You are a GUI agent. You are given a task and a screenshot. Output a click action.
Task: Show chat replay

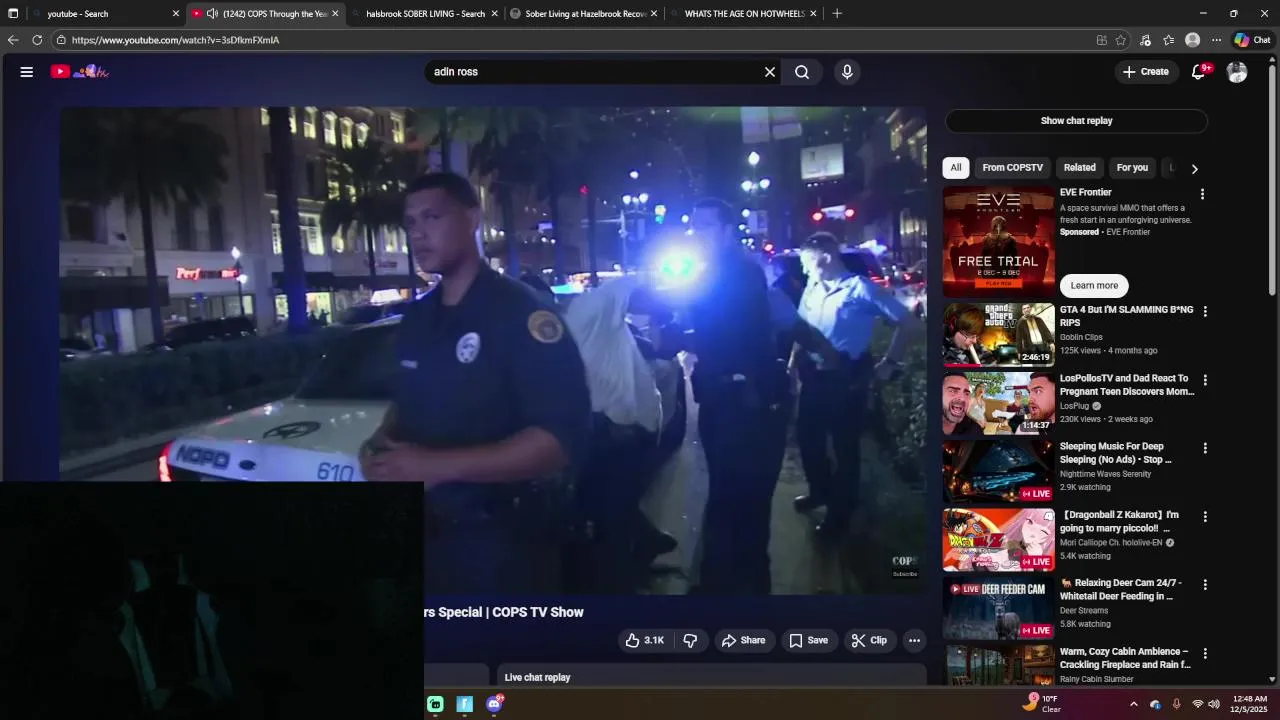(1076, 121)
